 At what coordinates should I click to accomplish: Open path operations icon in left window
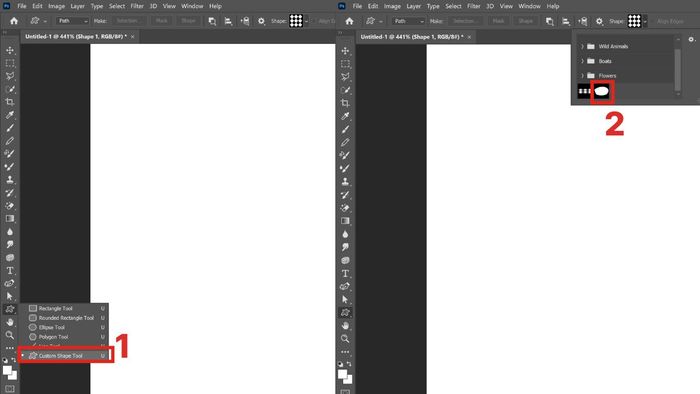(212, 21)
